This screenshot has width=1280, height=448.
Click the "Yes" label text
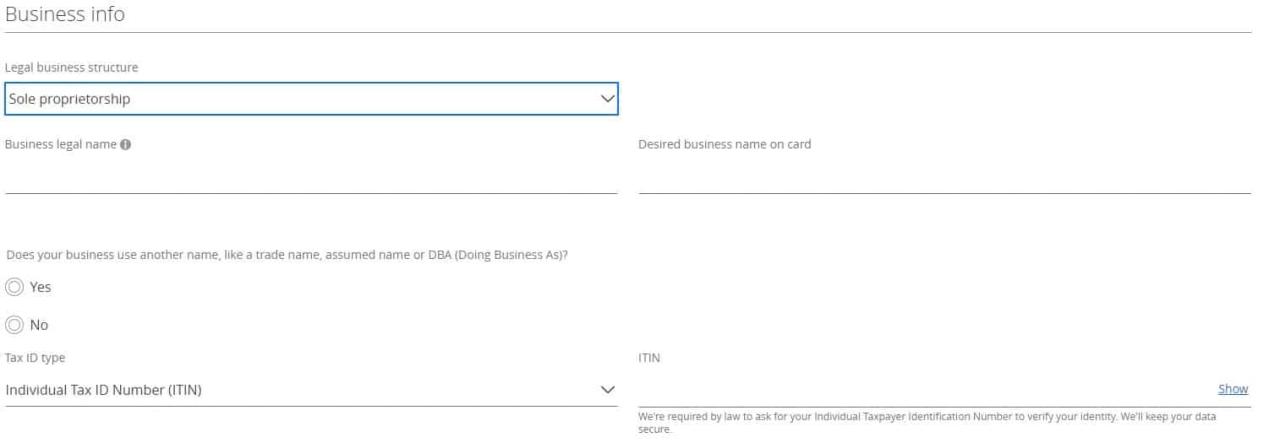[41, 287]
